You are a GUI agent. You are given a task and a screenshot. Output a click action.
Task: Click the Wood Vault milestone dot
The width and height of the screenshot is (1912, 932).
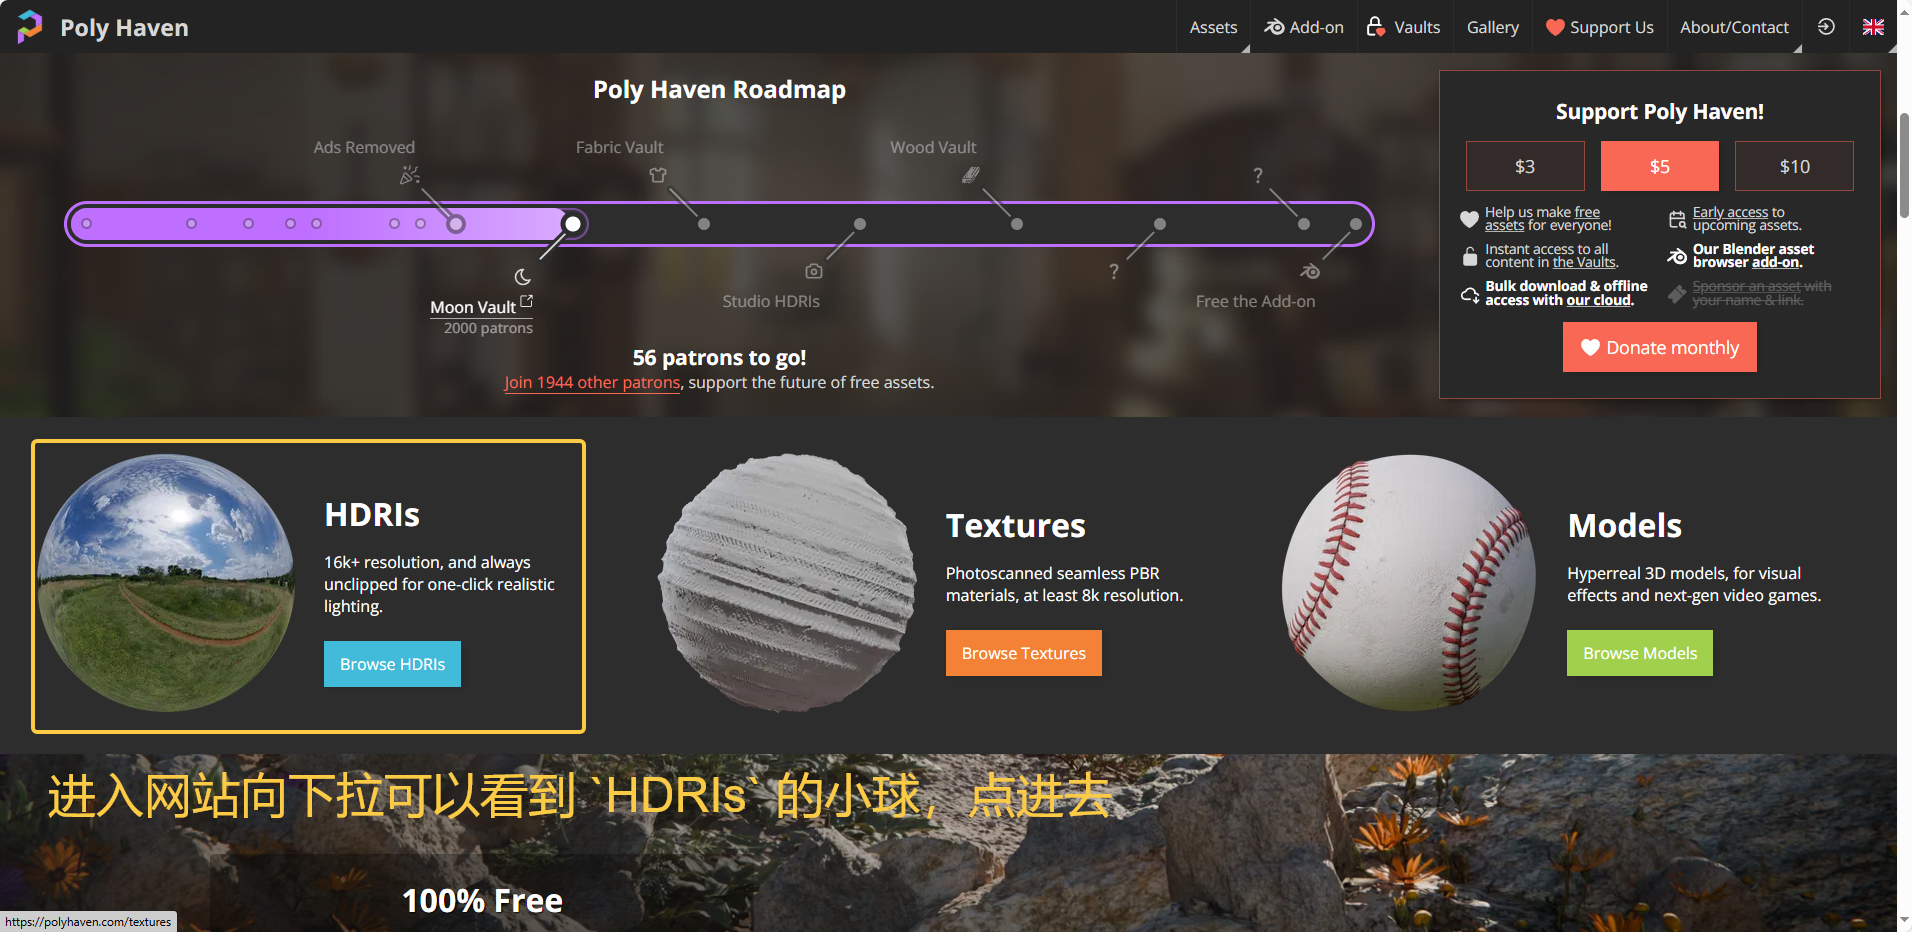click(1017, 224)
